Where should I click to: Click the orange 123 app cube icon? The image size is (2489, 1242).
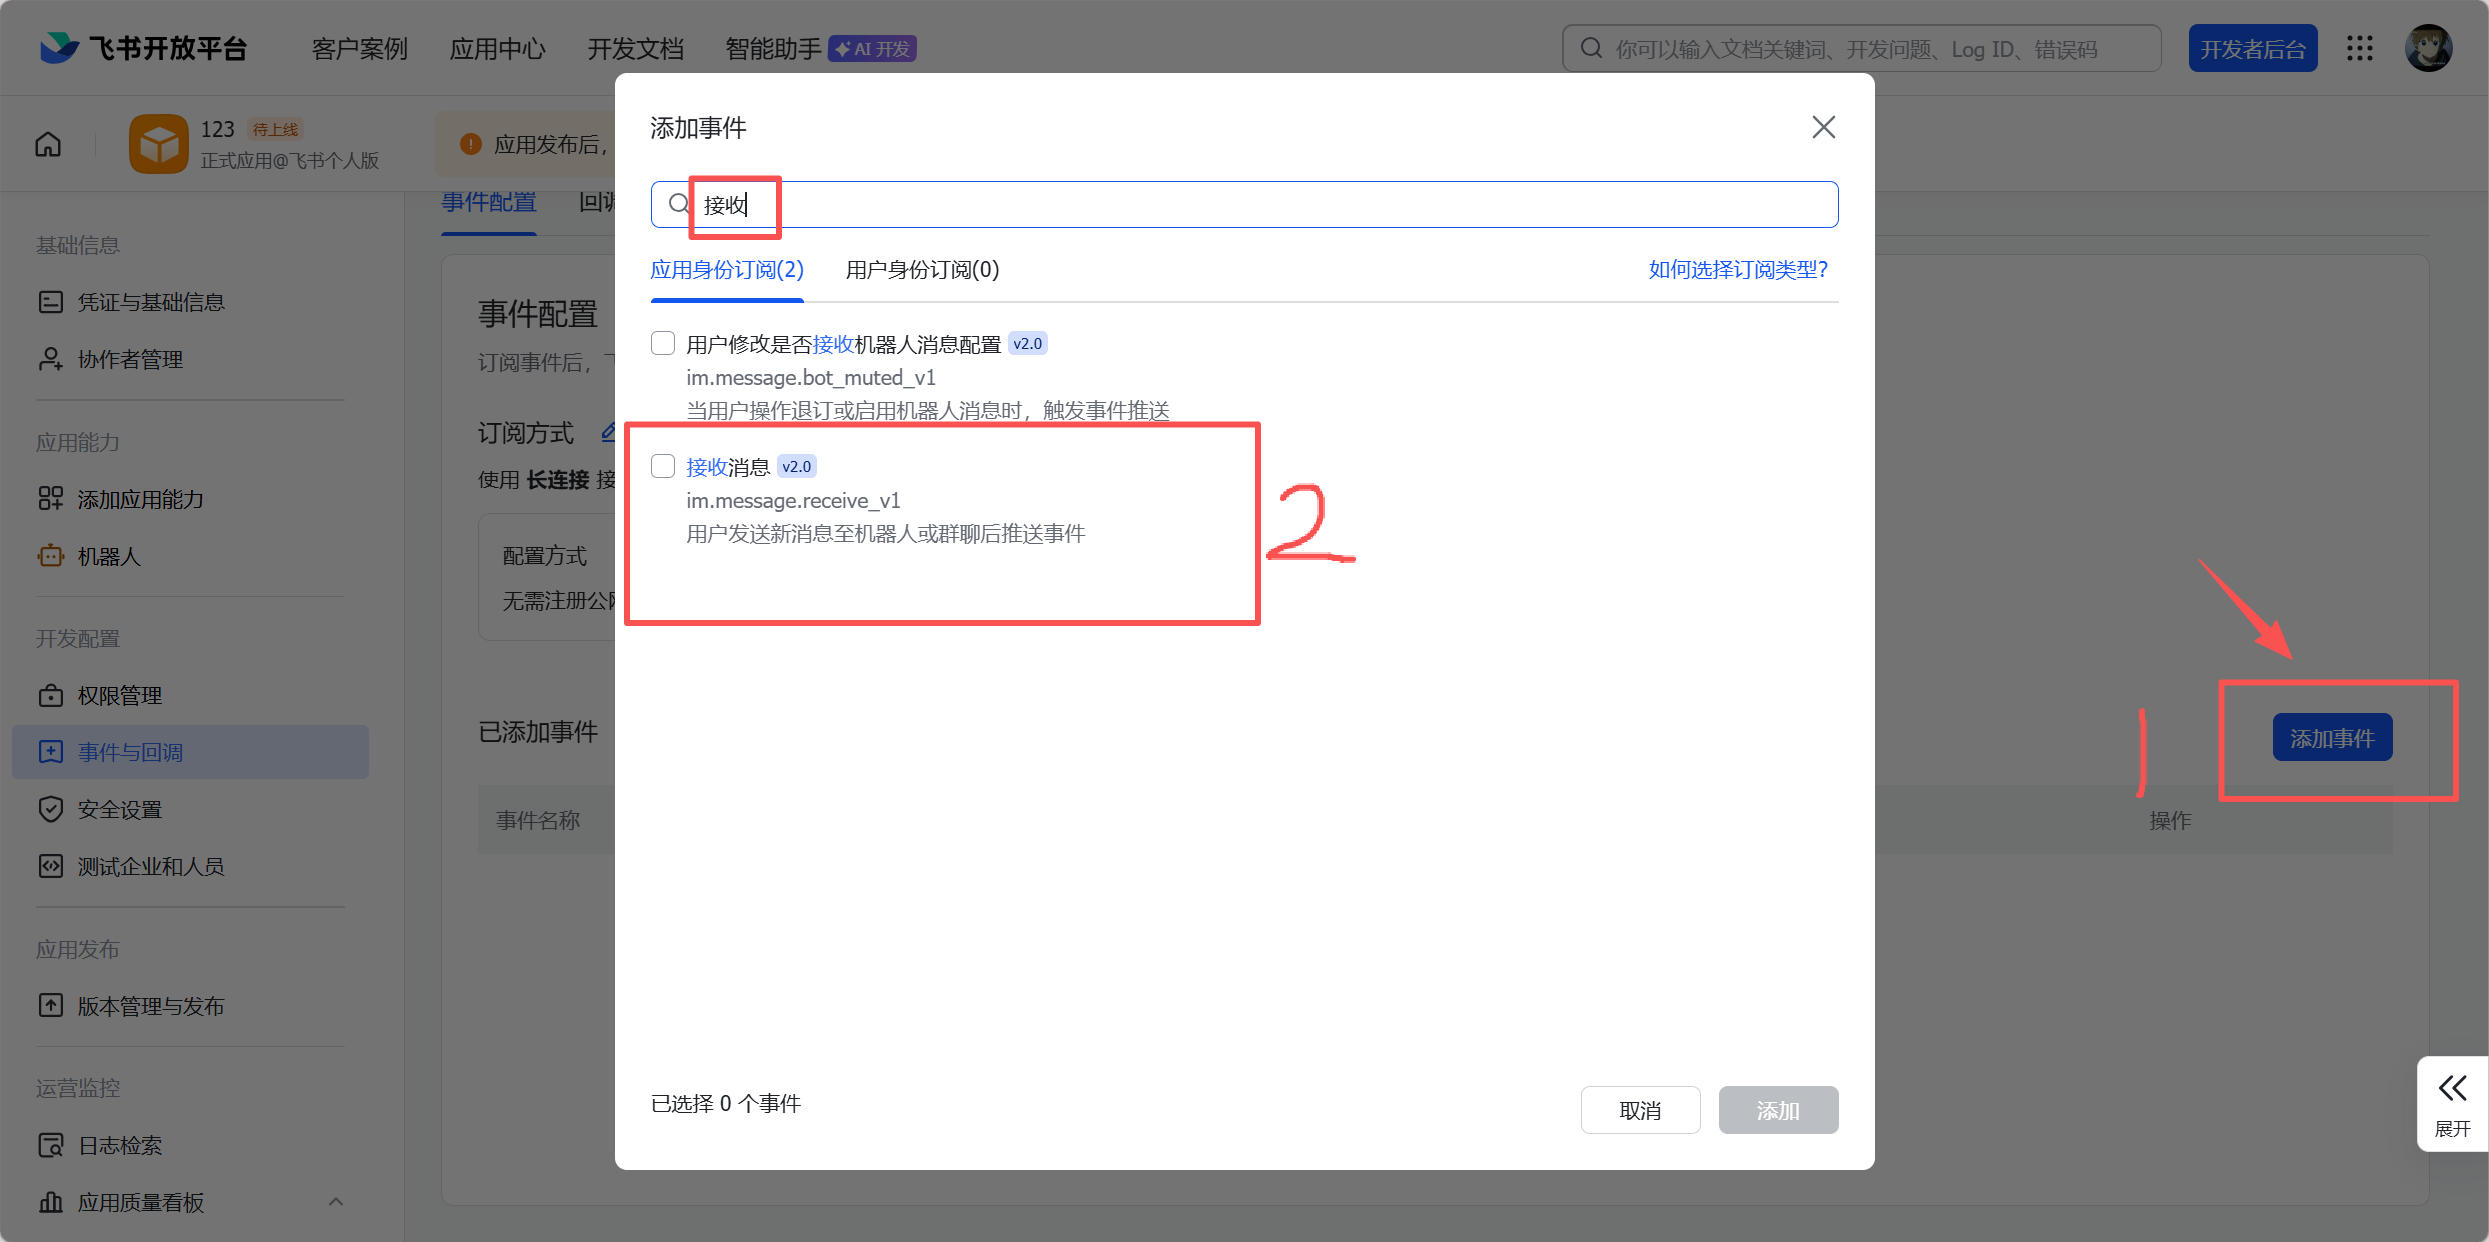(158, 144)
